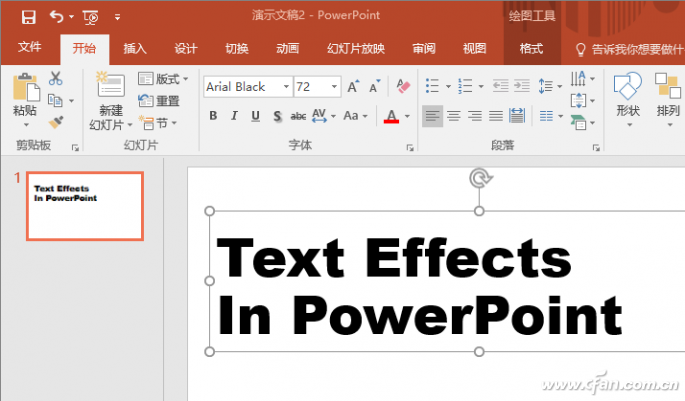Undo the last action

coord(56,17)
